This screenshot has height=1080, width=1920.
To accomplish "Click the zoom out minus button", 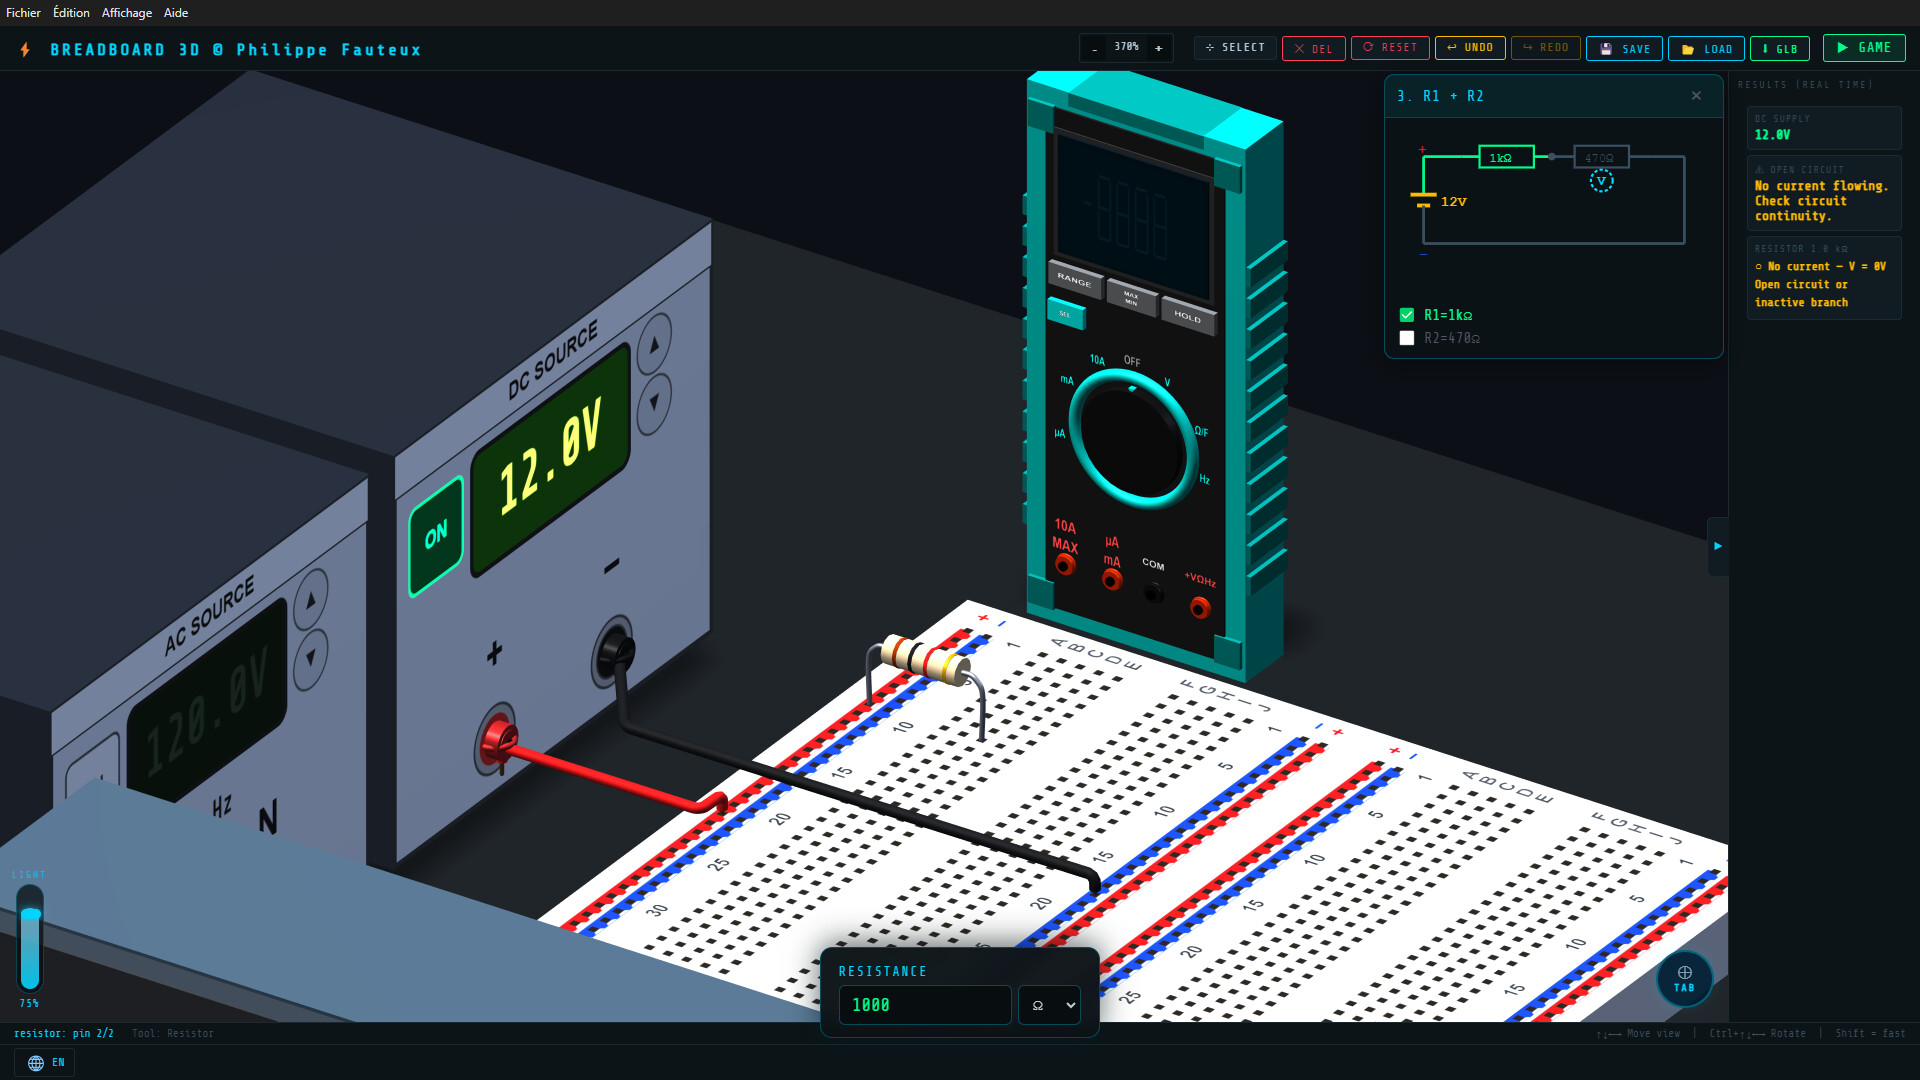I will [x=1095, y=48].
